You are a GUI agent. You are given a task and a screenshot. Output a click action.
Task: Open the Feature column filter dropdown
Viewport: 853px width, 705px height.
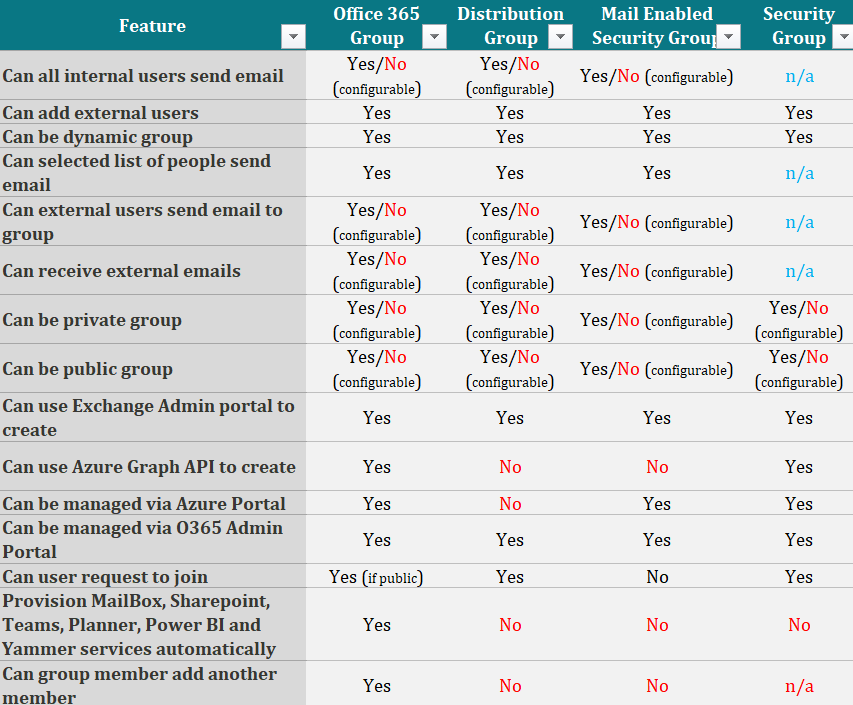pyautogui.click(x=293, y=36)
